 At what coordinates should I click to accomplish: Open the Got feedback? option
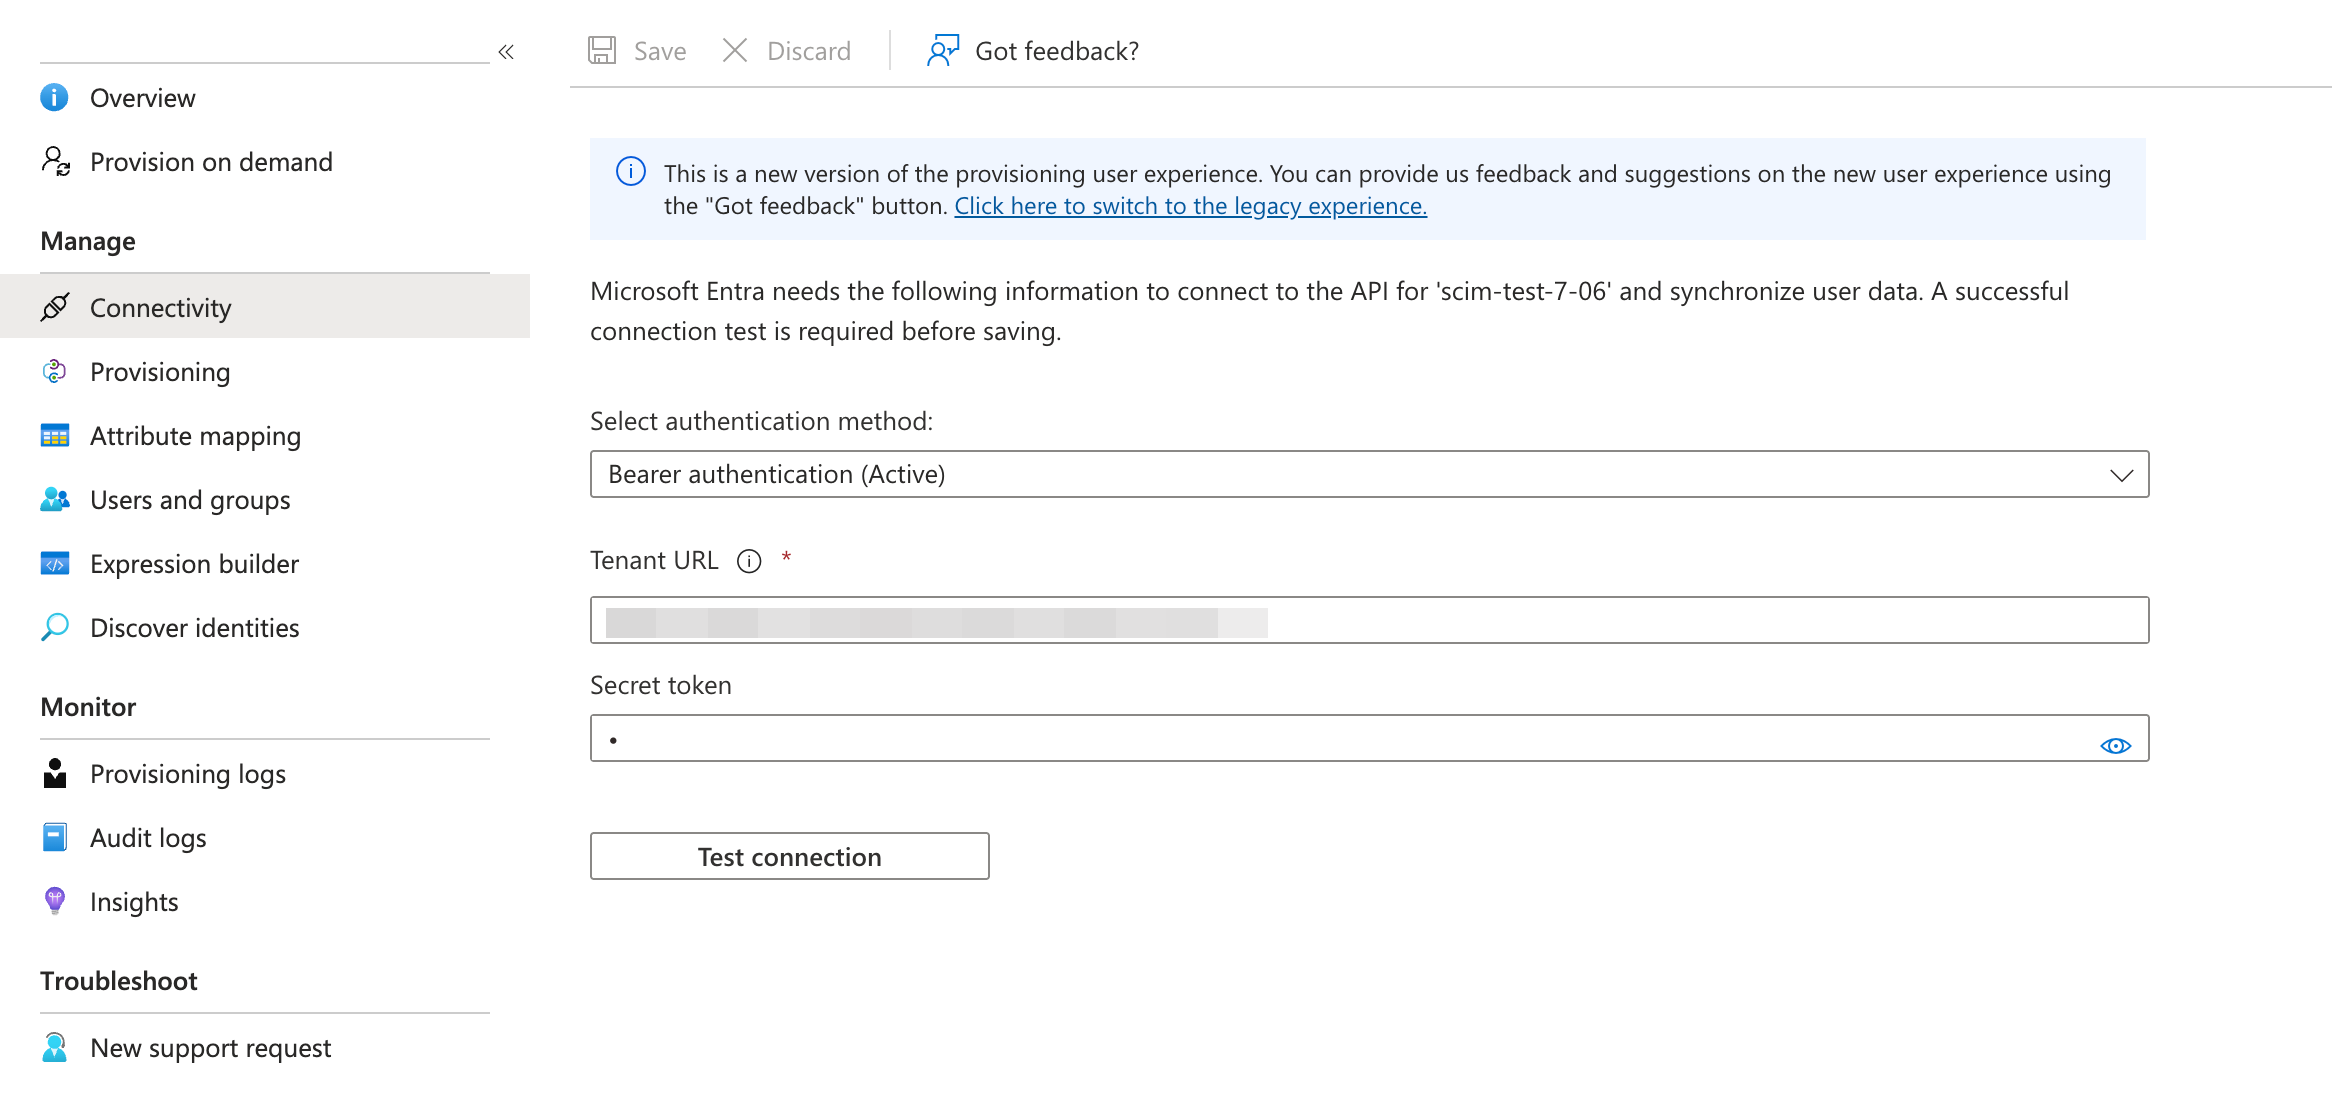tap(1057, 51)
